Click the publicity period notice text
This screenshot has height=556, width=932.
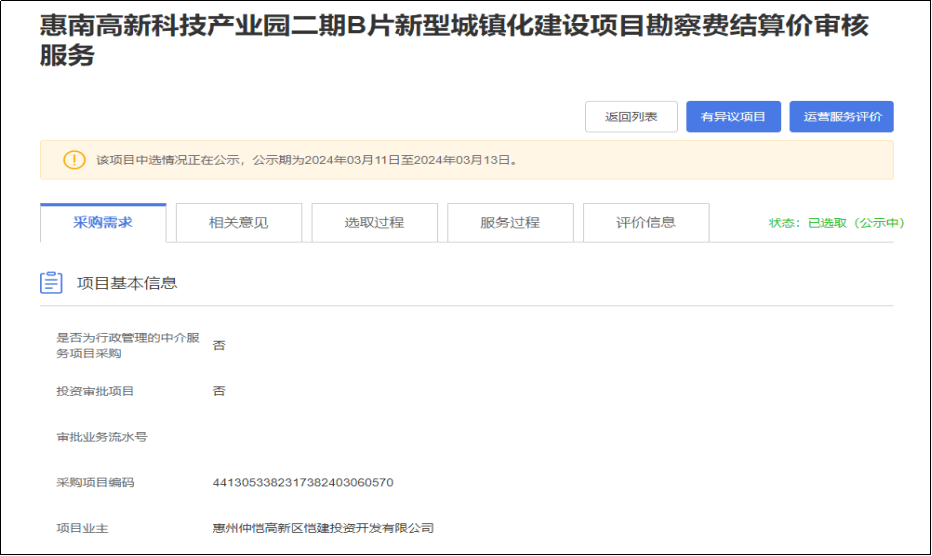[307, 160]
